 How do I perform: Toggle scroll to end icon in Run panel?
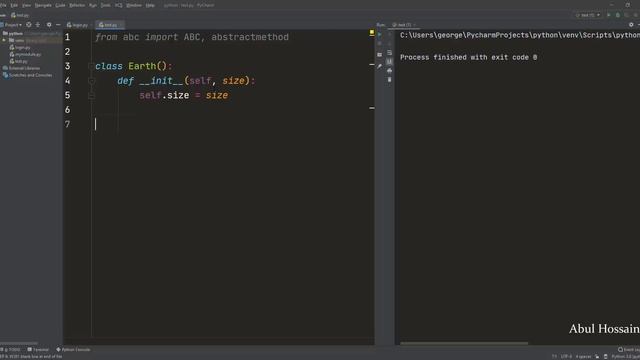[389, 62]
